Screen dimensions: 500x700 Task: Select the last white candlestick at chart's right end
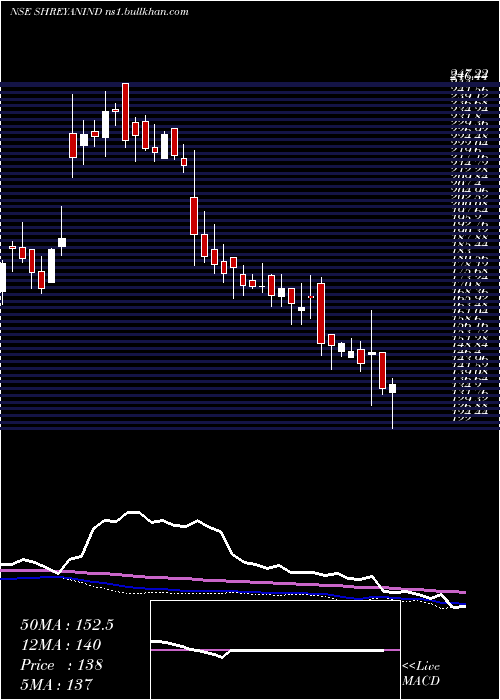tap(392, 388)
